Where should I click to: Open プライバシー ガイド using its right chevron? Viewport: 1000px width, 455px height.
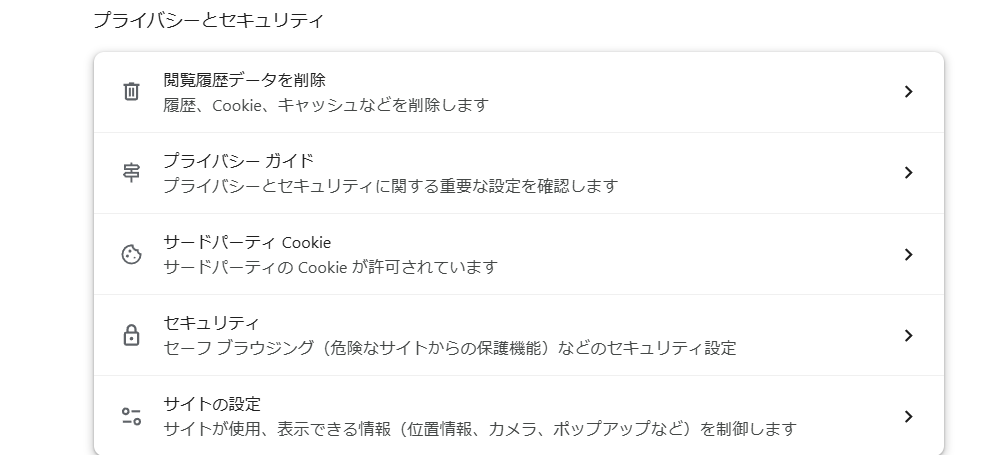pyautogui.click(x=908, y=173)
